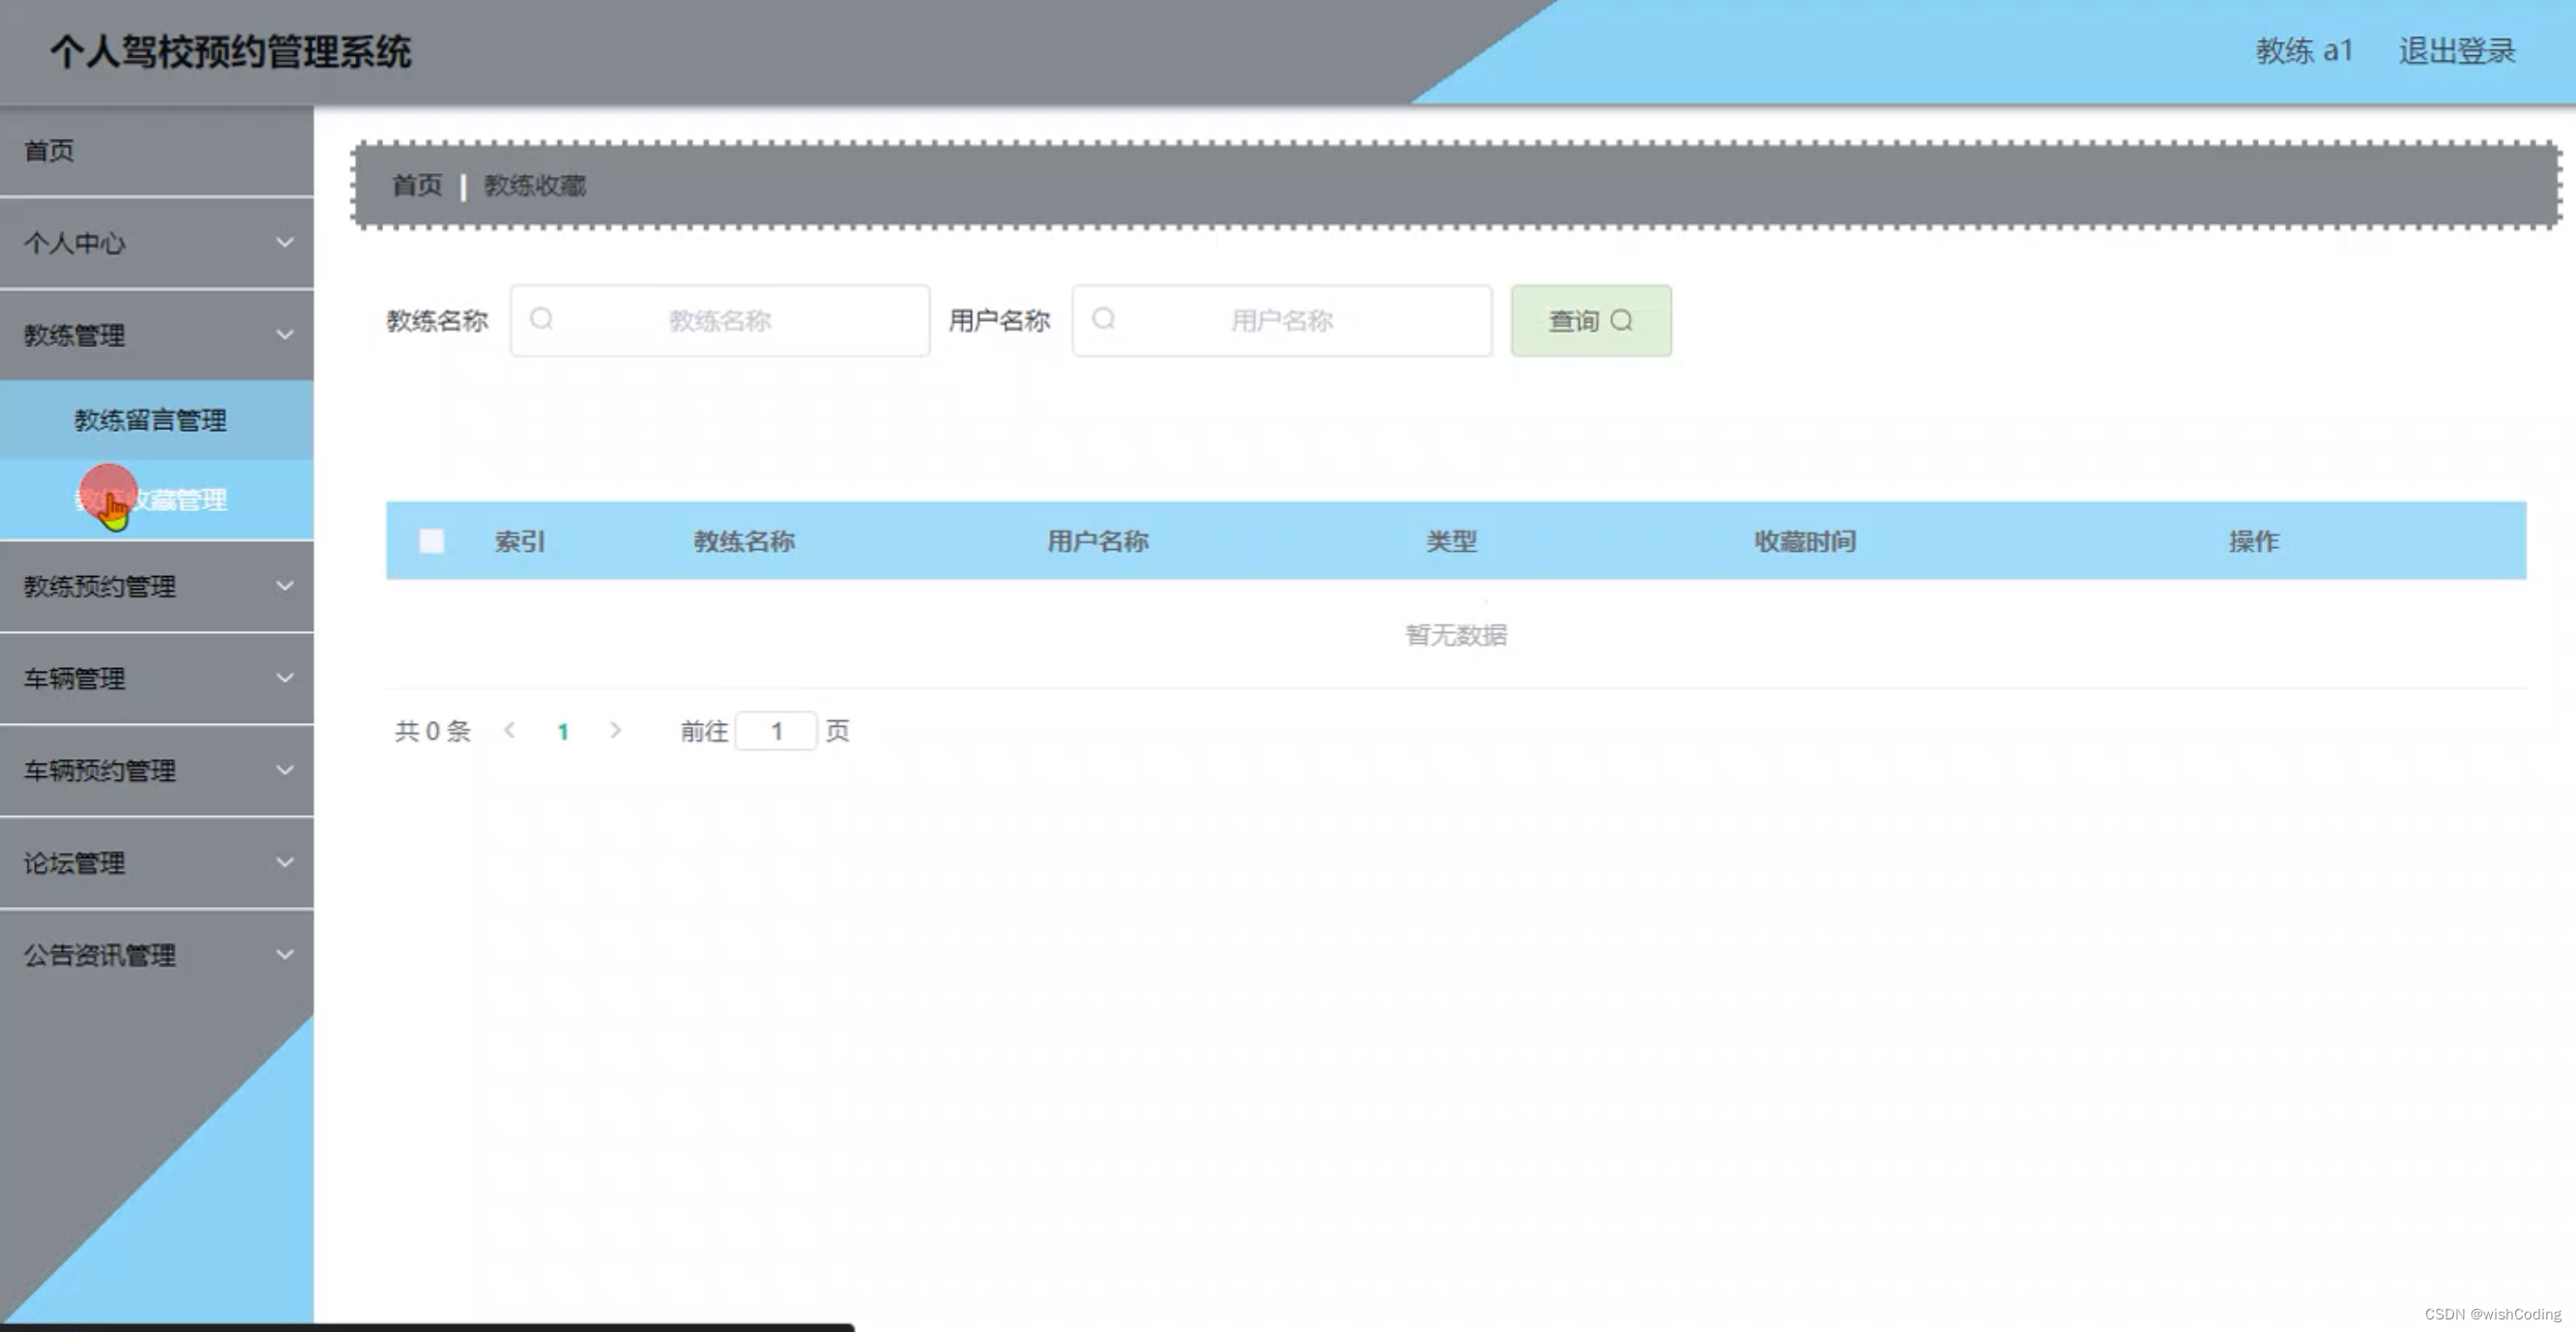Screen dimensions: 2576x1332
Task: Click the 索引 column header
Action: click(520, 541)
